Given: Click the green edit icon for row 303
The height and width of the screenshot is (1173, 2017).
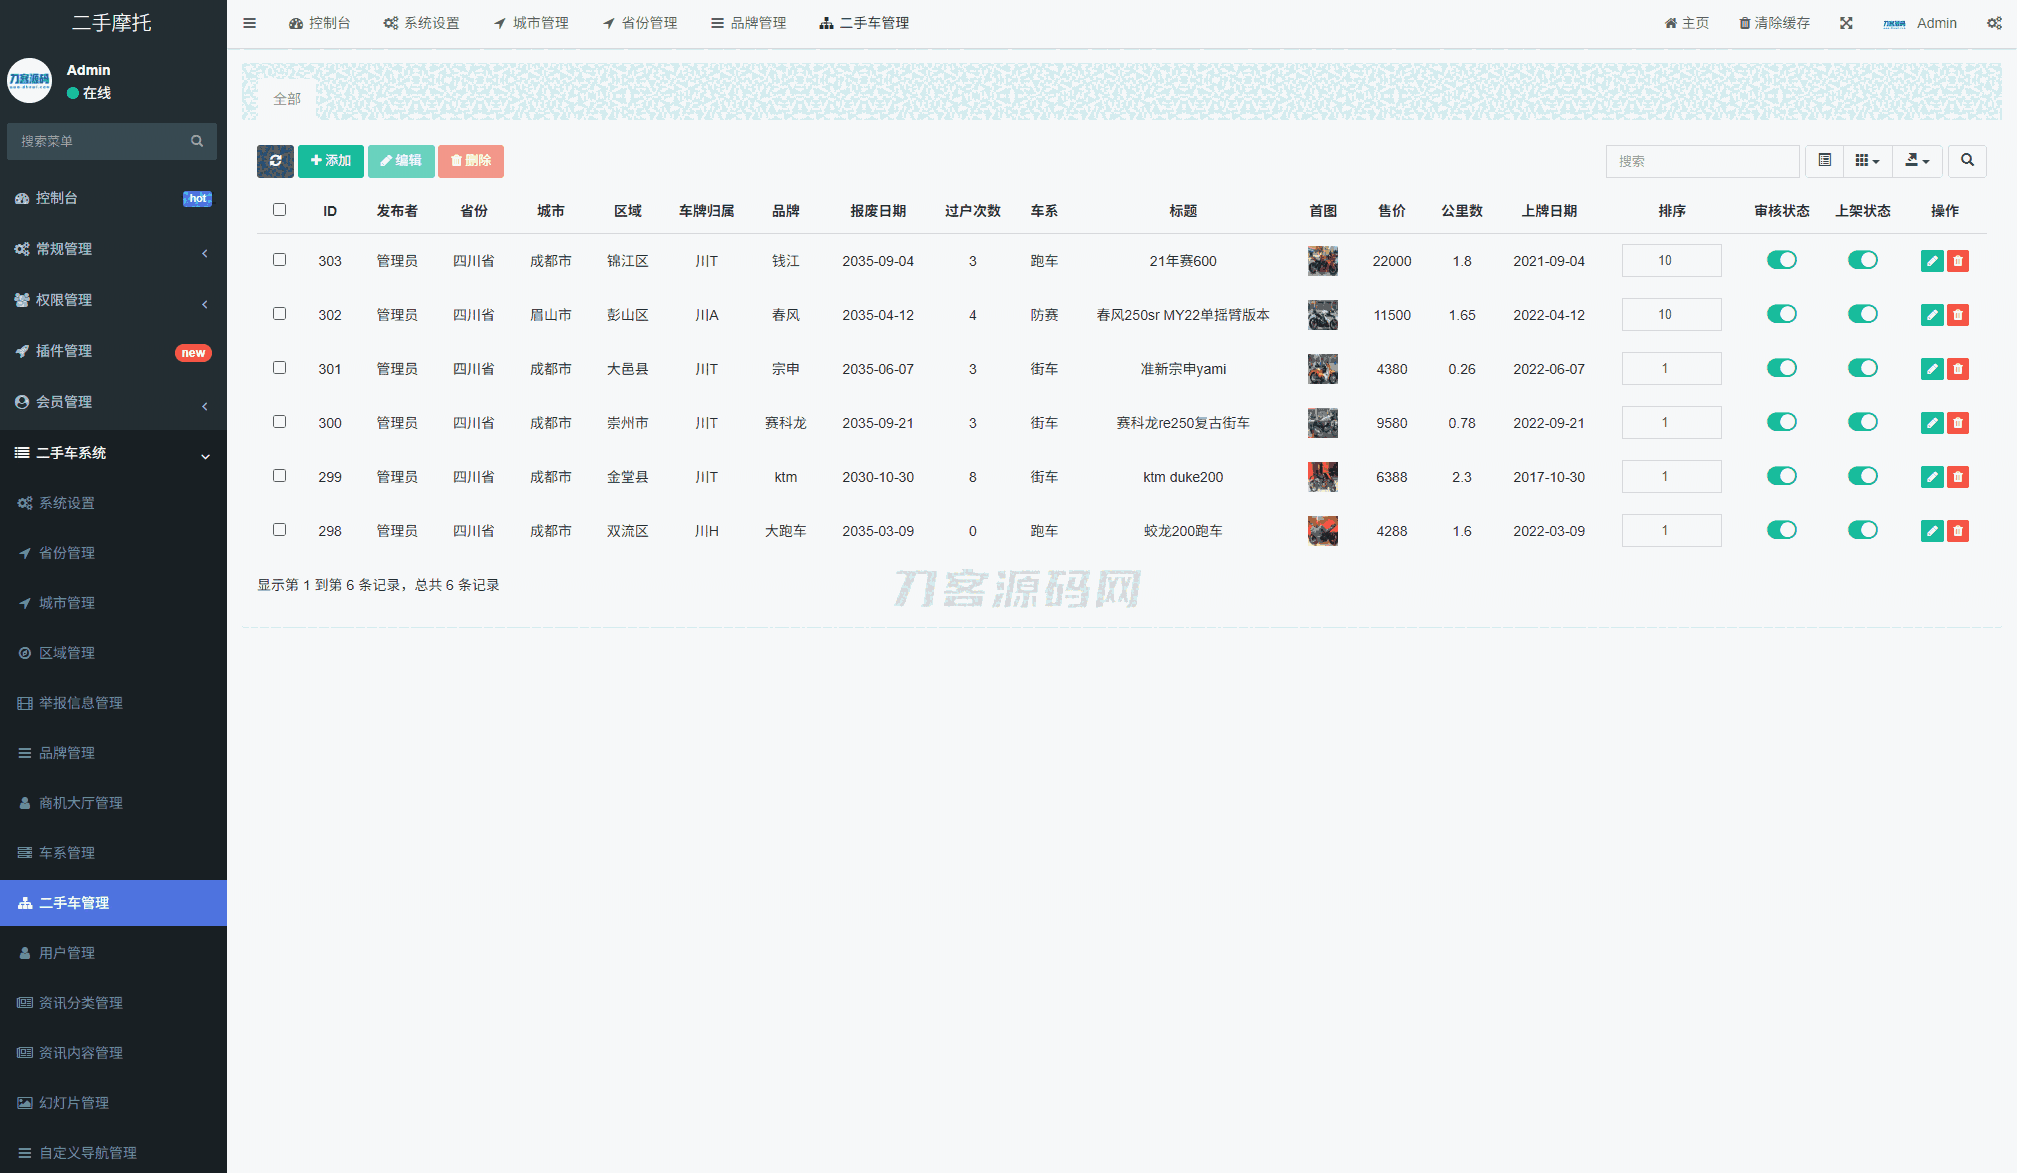Looking at the screenshot, I should tap(1932, 261).
